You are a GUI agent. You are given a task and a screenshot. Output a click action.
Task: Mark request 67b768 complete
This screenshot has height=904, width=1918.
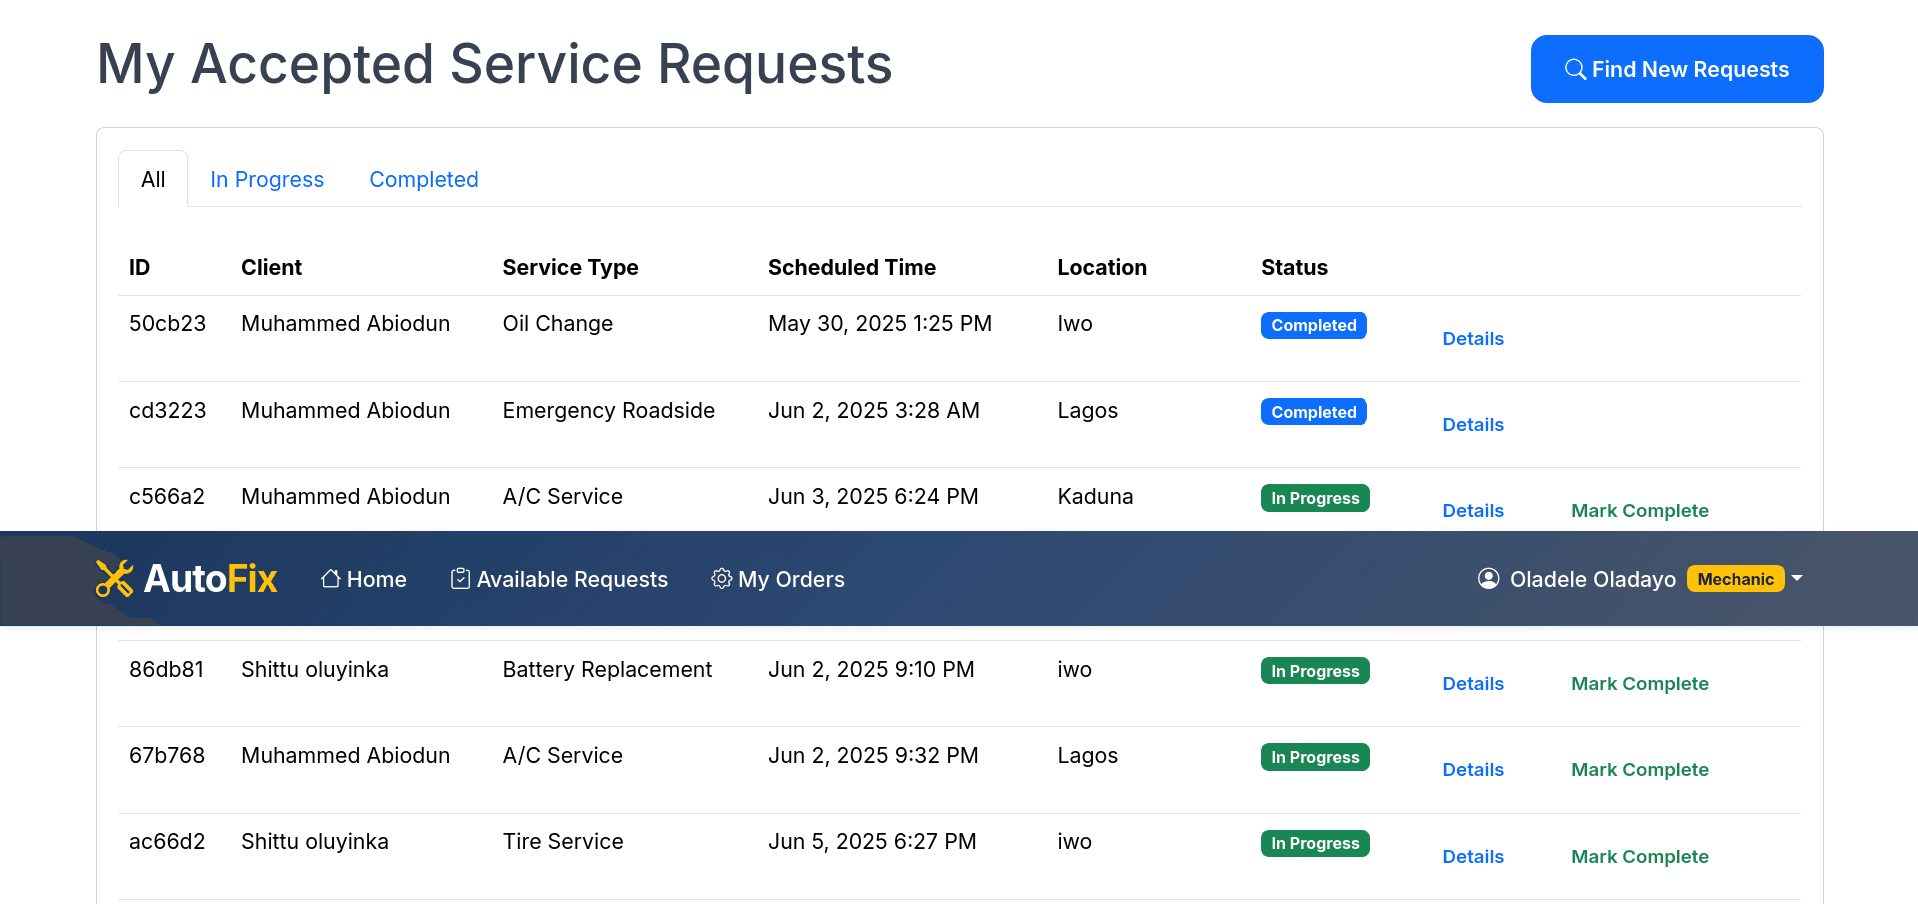(1640, 770)
